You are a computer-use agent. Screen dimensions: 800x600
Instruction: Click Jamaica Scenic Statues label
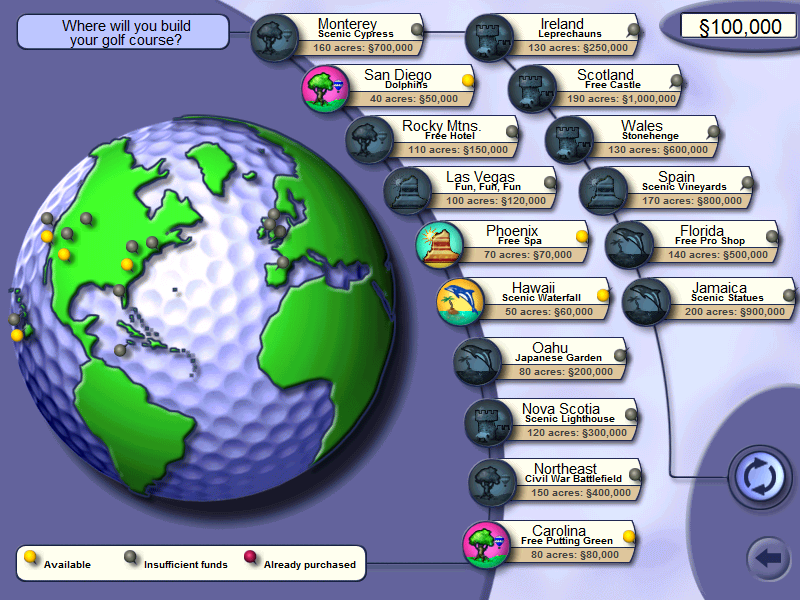point(727,298)
